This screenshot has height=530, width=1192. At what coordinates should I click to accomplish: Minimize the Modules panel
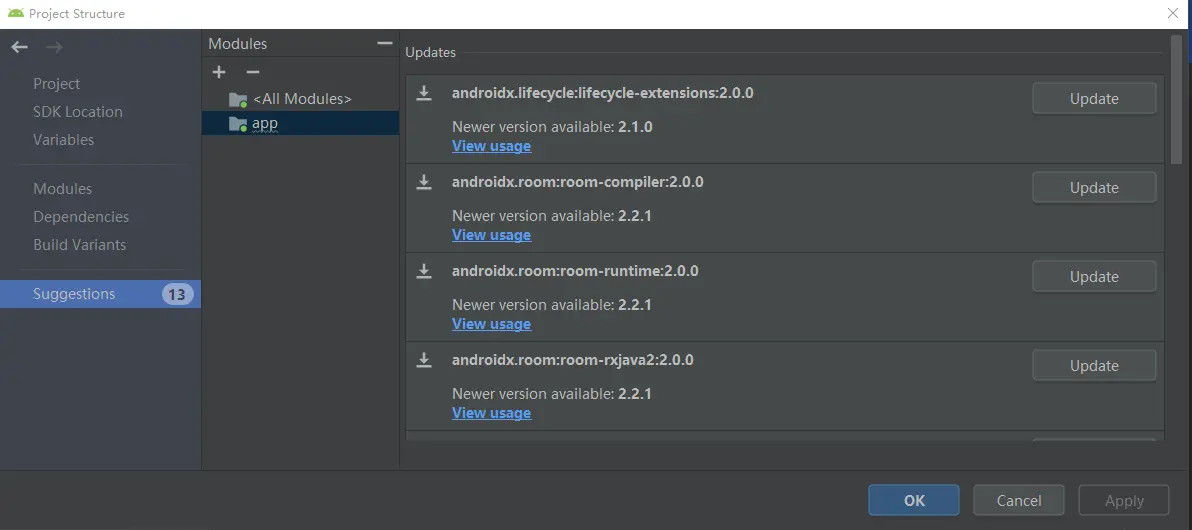(385, 43)
